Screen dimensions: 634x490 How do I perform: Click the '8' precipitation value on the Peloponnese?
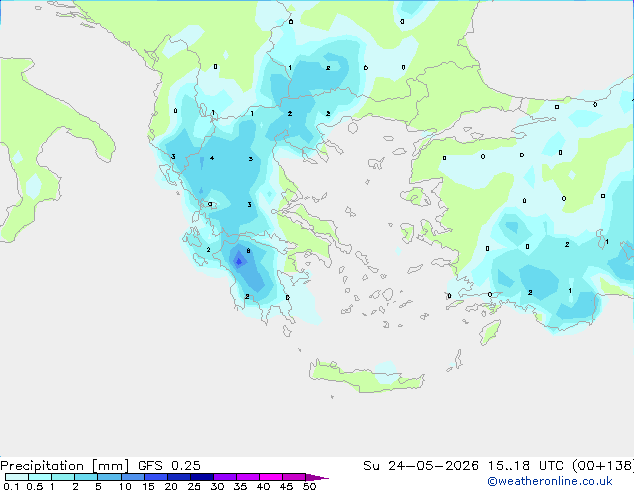click(248, 251)
